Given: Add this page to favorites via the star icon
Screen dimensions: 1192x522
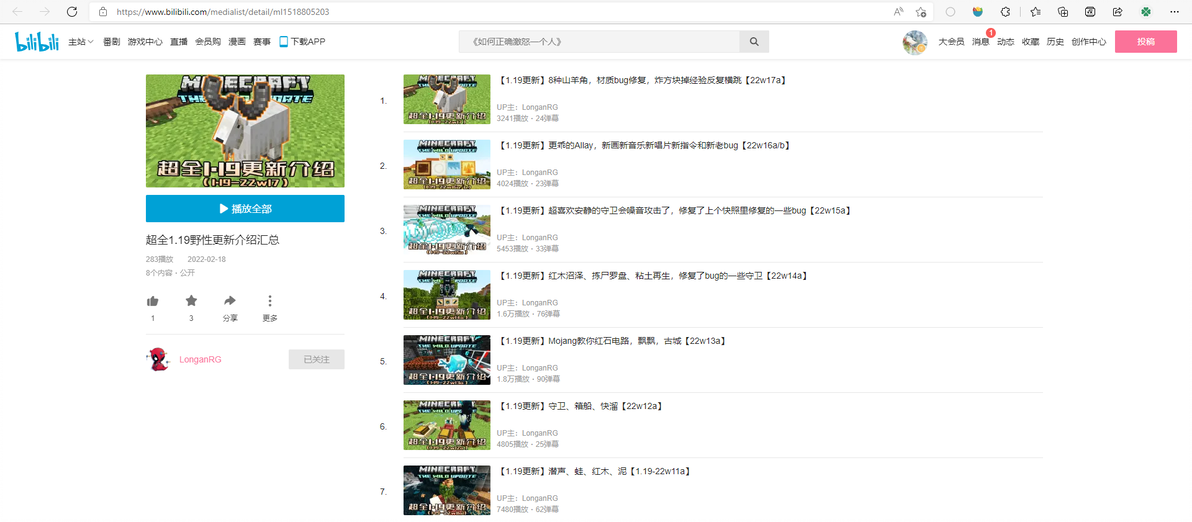Looking at the screenshot, I should tap(921, 12).
